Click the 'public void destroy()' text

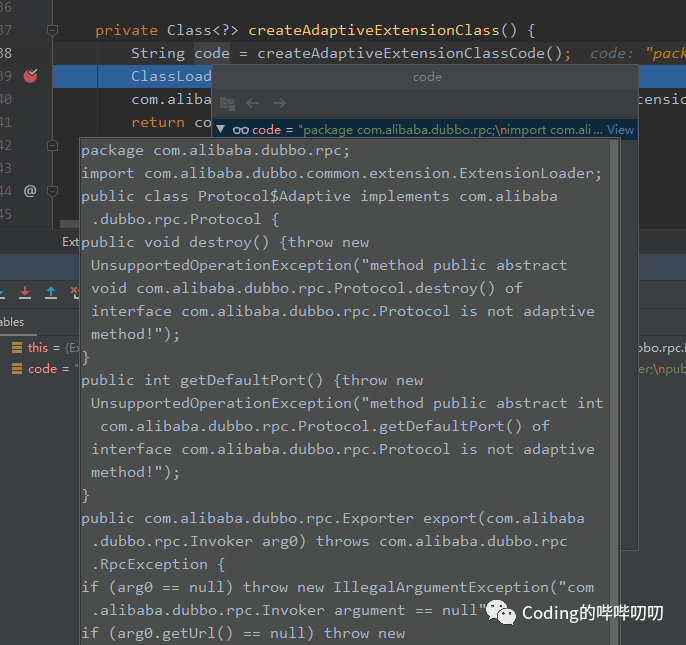[175, 242]
